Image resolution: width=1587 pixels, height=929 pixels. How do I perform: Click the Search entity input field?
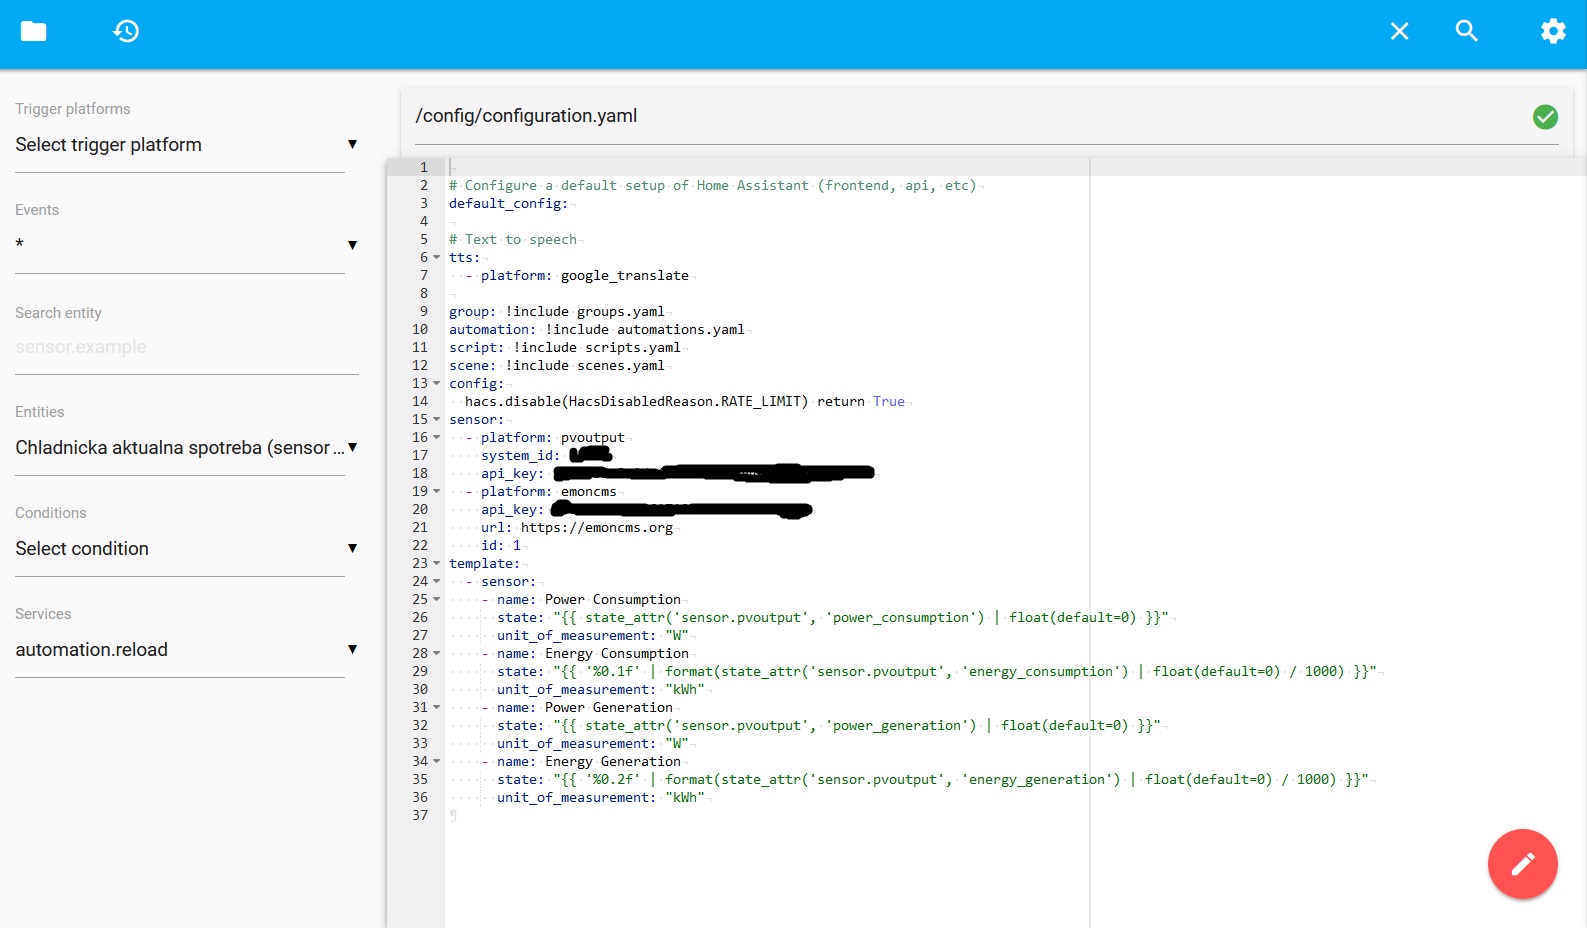(186, 347)
